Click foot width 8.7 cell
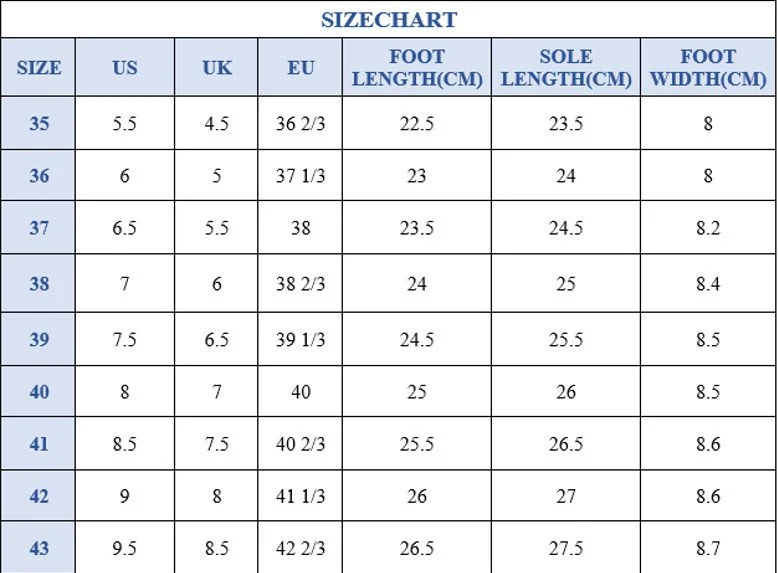The height and width of the screenshot is (573, 778). tap(708, 548)
